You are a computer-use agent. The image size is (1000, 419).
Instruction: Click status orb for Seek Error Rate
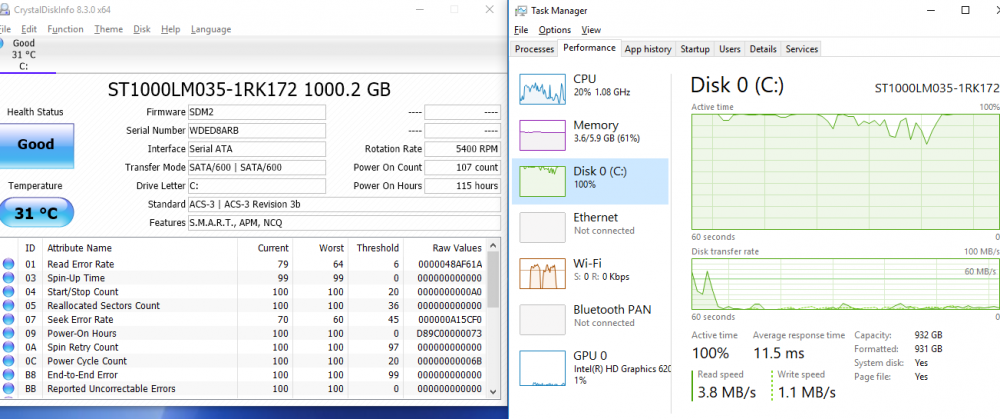click(x=8, y=320)
